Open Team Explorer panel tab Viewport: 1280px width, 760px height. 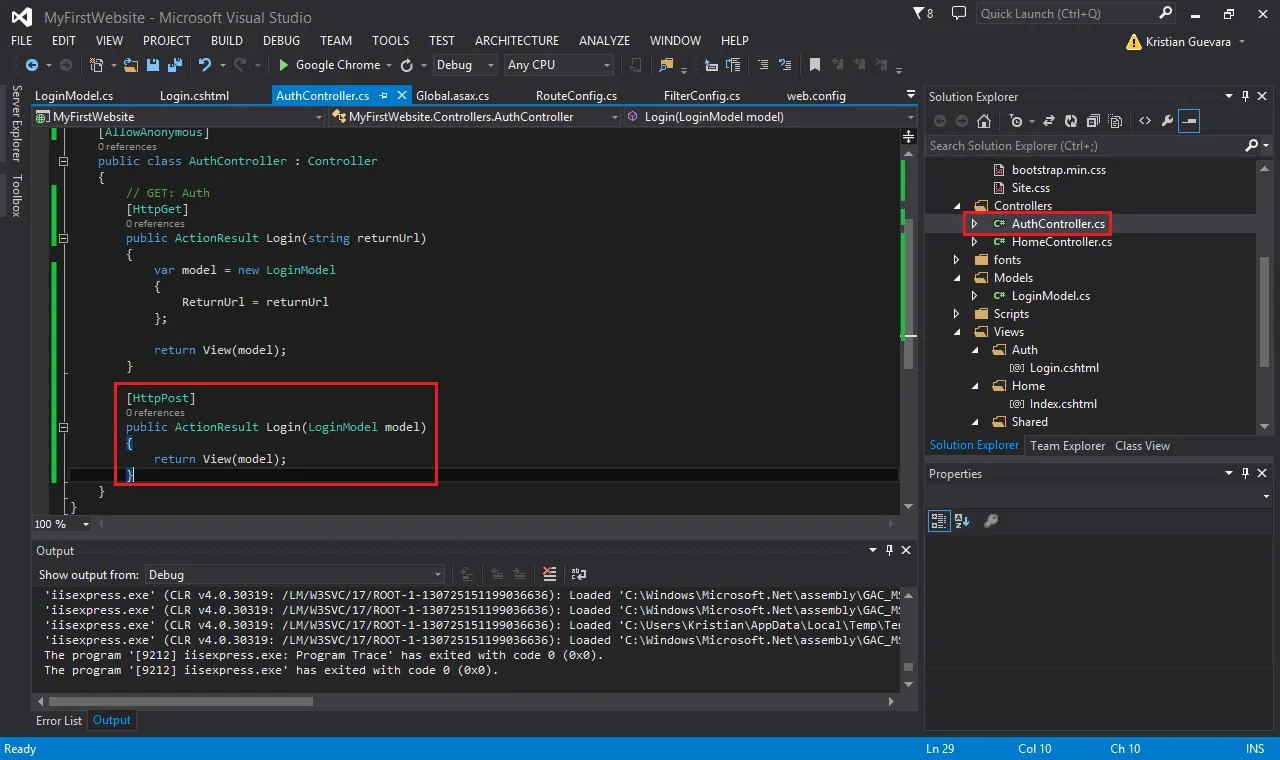(x=1068, y=446)
